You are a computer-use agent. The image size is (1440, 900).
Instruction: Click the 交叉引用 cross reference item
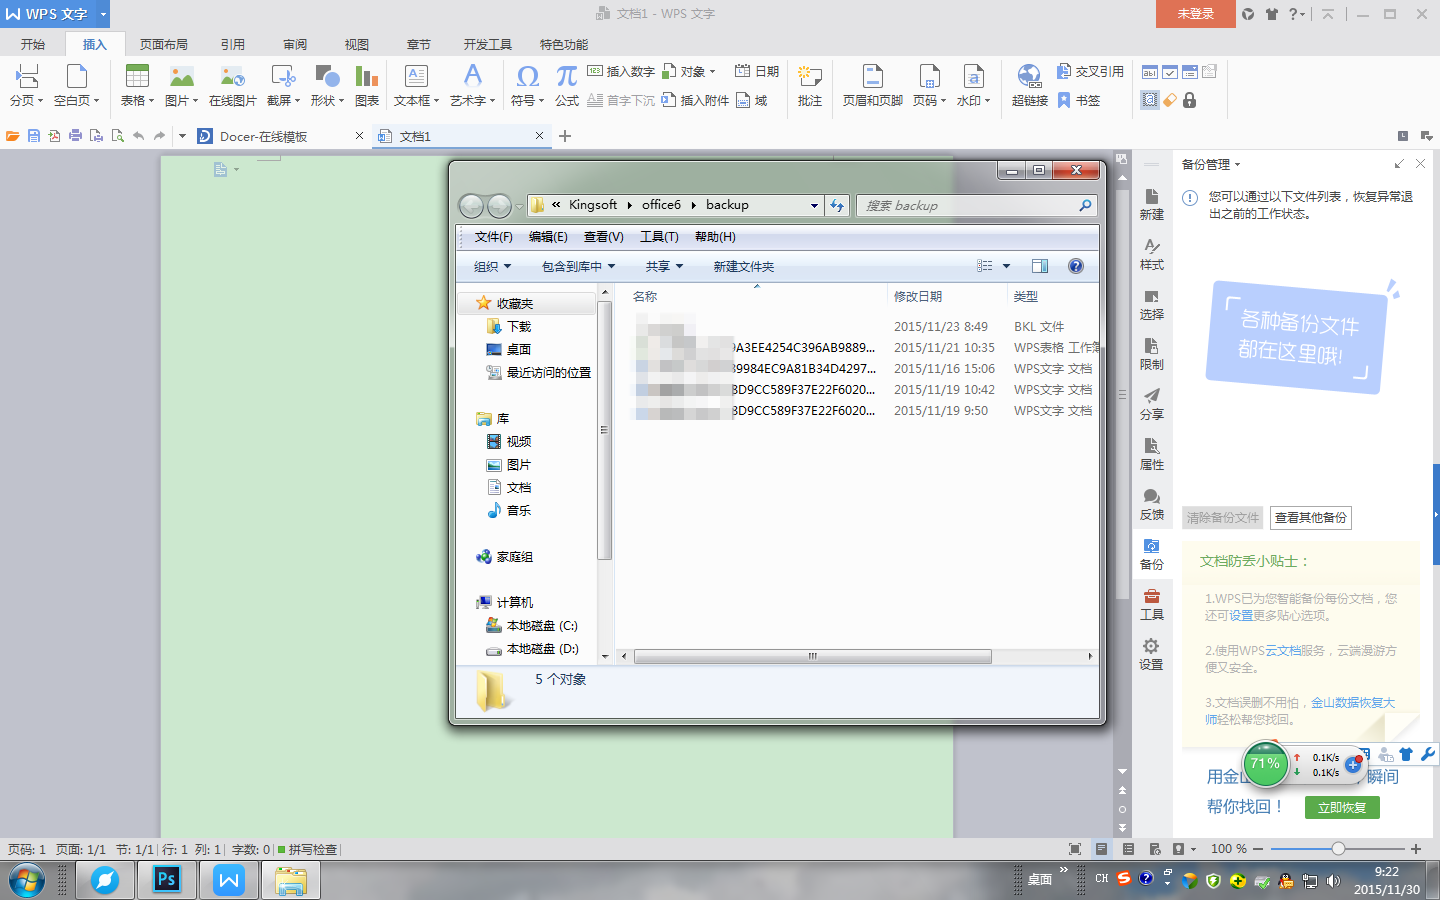coord(1090,71)
